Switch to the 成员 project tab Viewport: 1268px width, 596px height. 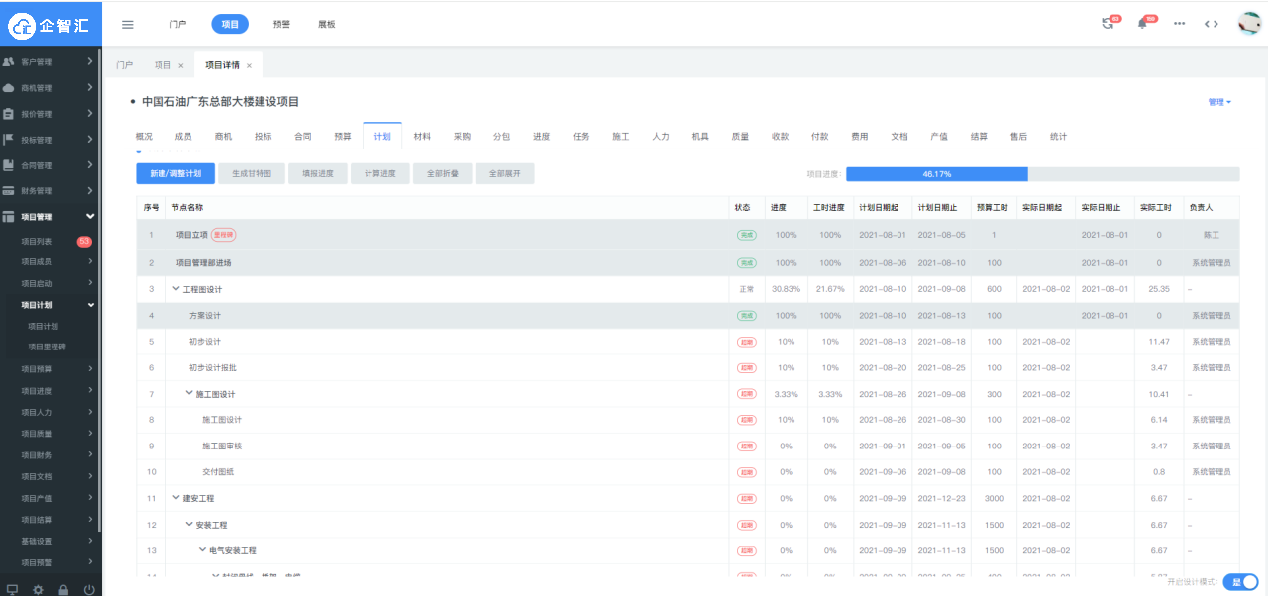point(183,137)
